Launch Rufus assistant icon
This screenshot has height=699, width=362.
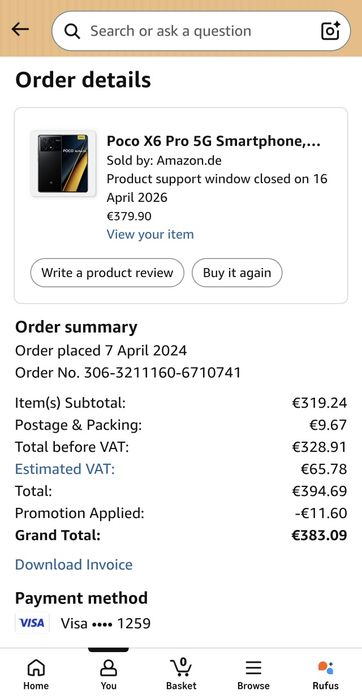click(325, 667)
